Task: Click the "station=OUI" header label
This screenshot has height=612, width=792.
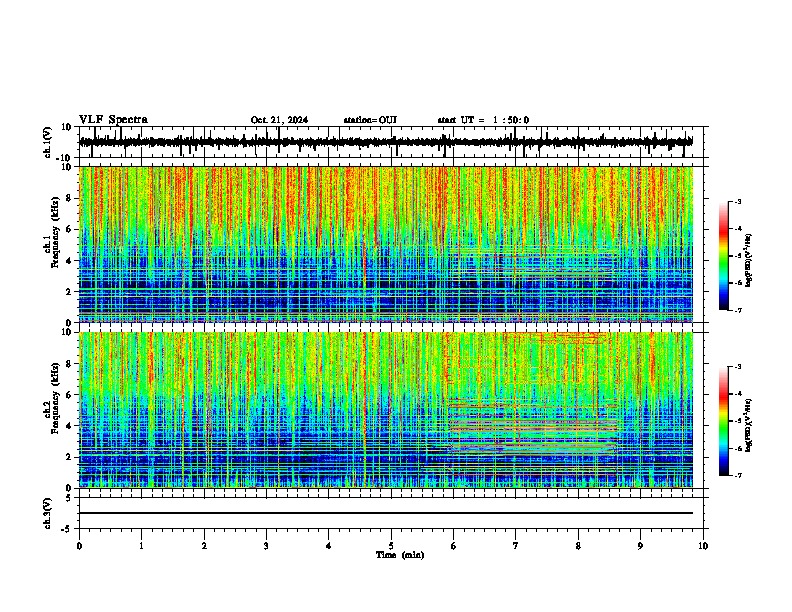Action: [370, 120]
